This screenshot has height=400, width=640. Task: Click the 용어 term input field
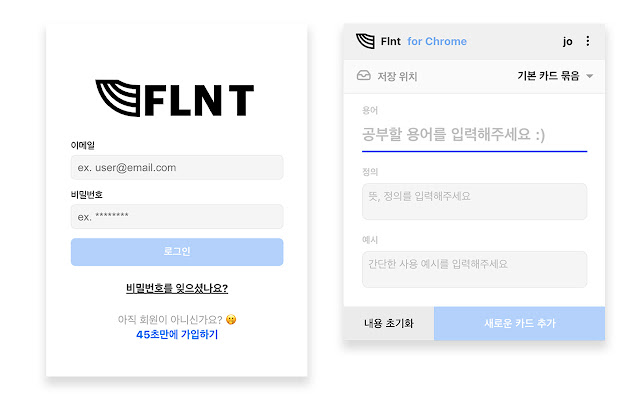pyautogui.click(x=474, y=135)
